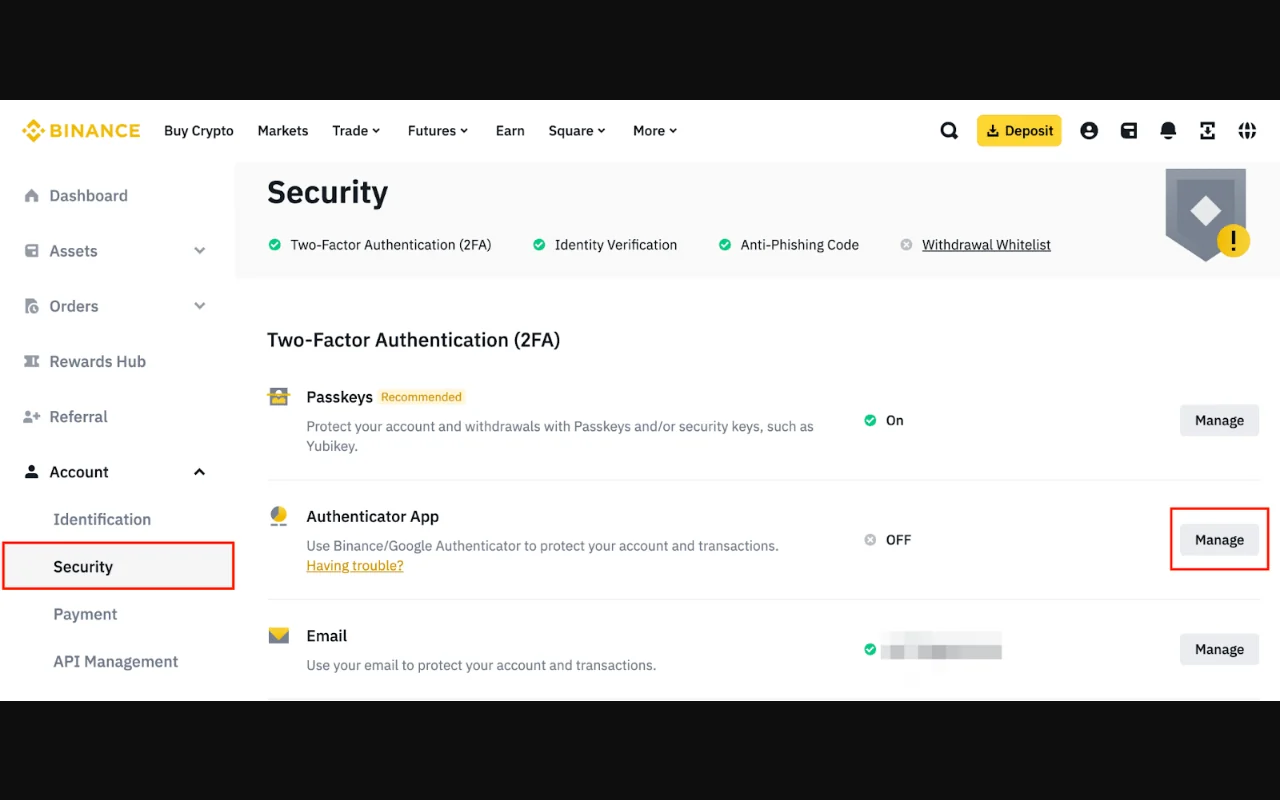Expand the Futures dropdown menu
Image resolution: width=1280 pixels, height=800 pixels.
(438, 131)
